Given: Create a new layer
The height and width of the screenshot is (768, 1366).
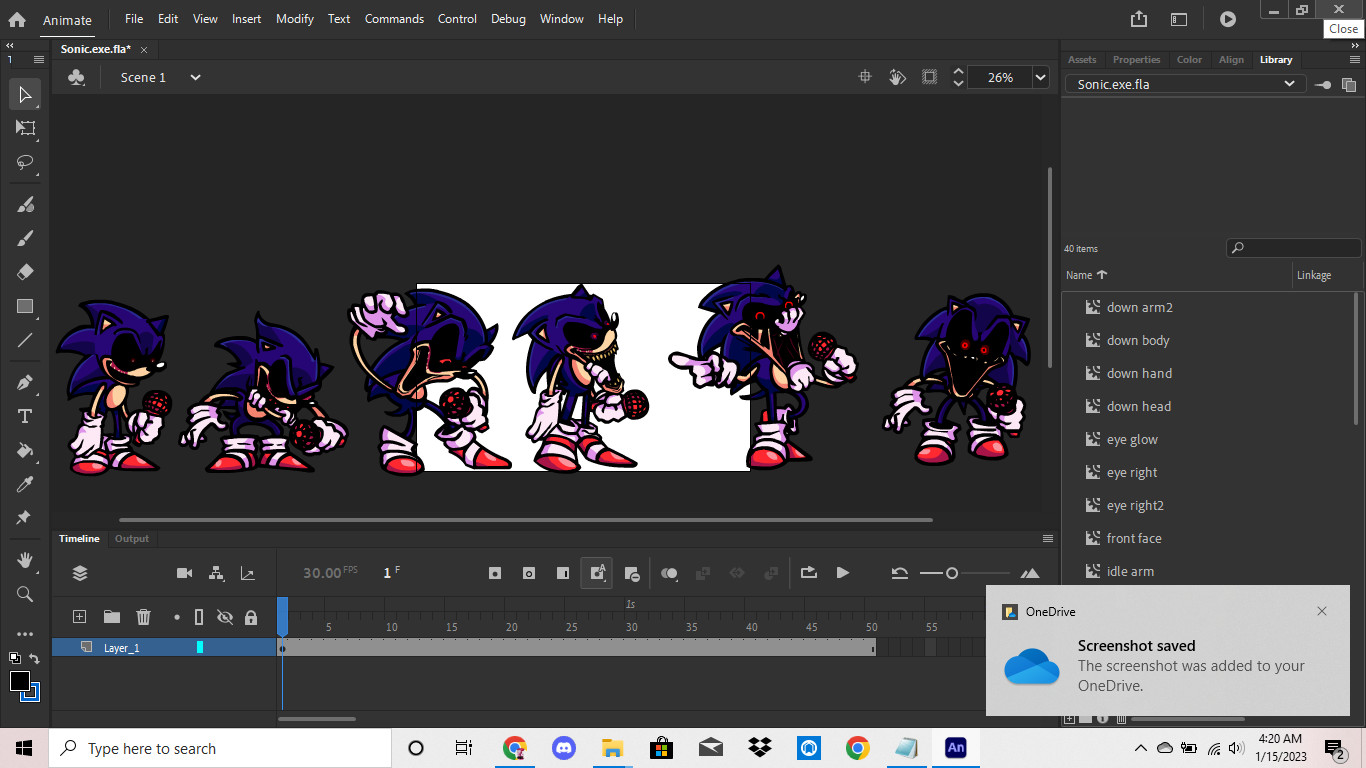Looking at the screenshot, I should point(79,617).
